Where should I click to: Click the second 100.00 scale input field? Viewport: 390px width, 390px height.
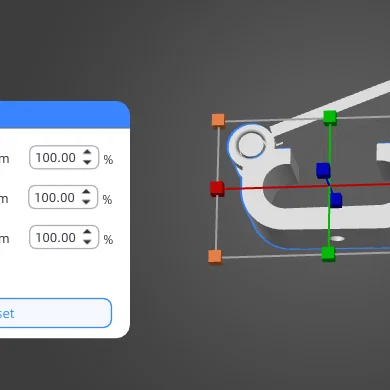63,197
